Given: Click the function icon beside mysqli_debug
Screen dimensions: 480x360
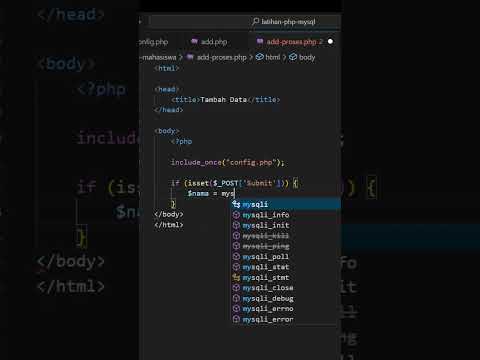Looking at the screenshot, I should pos(236,298).
